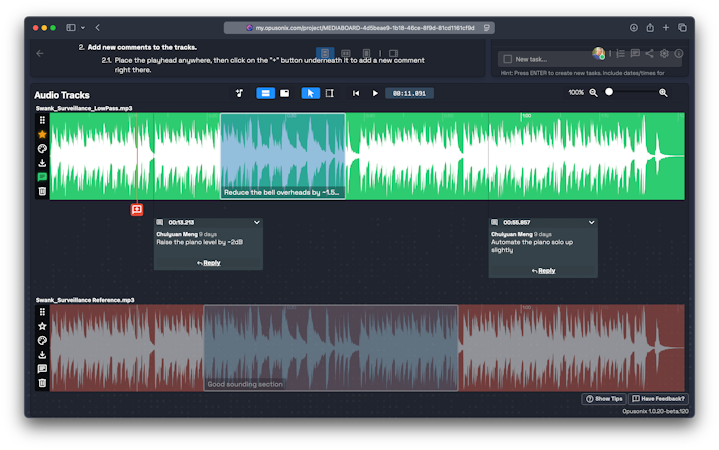
Task: Click the share icon
Action: (x=649, y=54)
